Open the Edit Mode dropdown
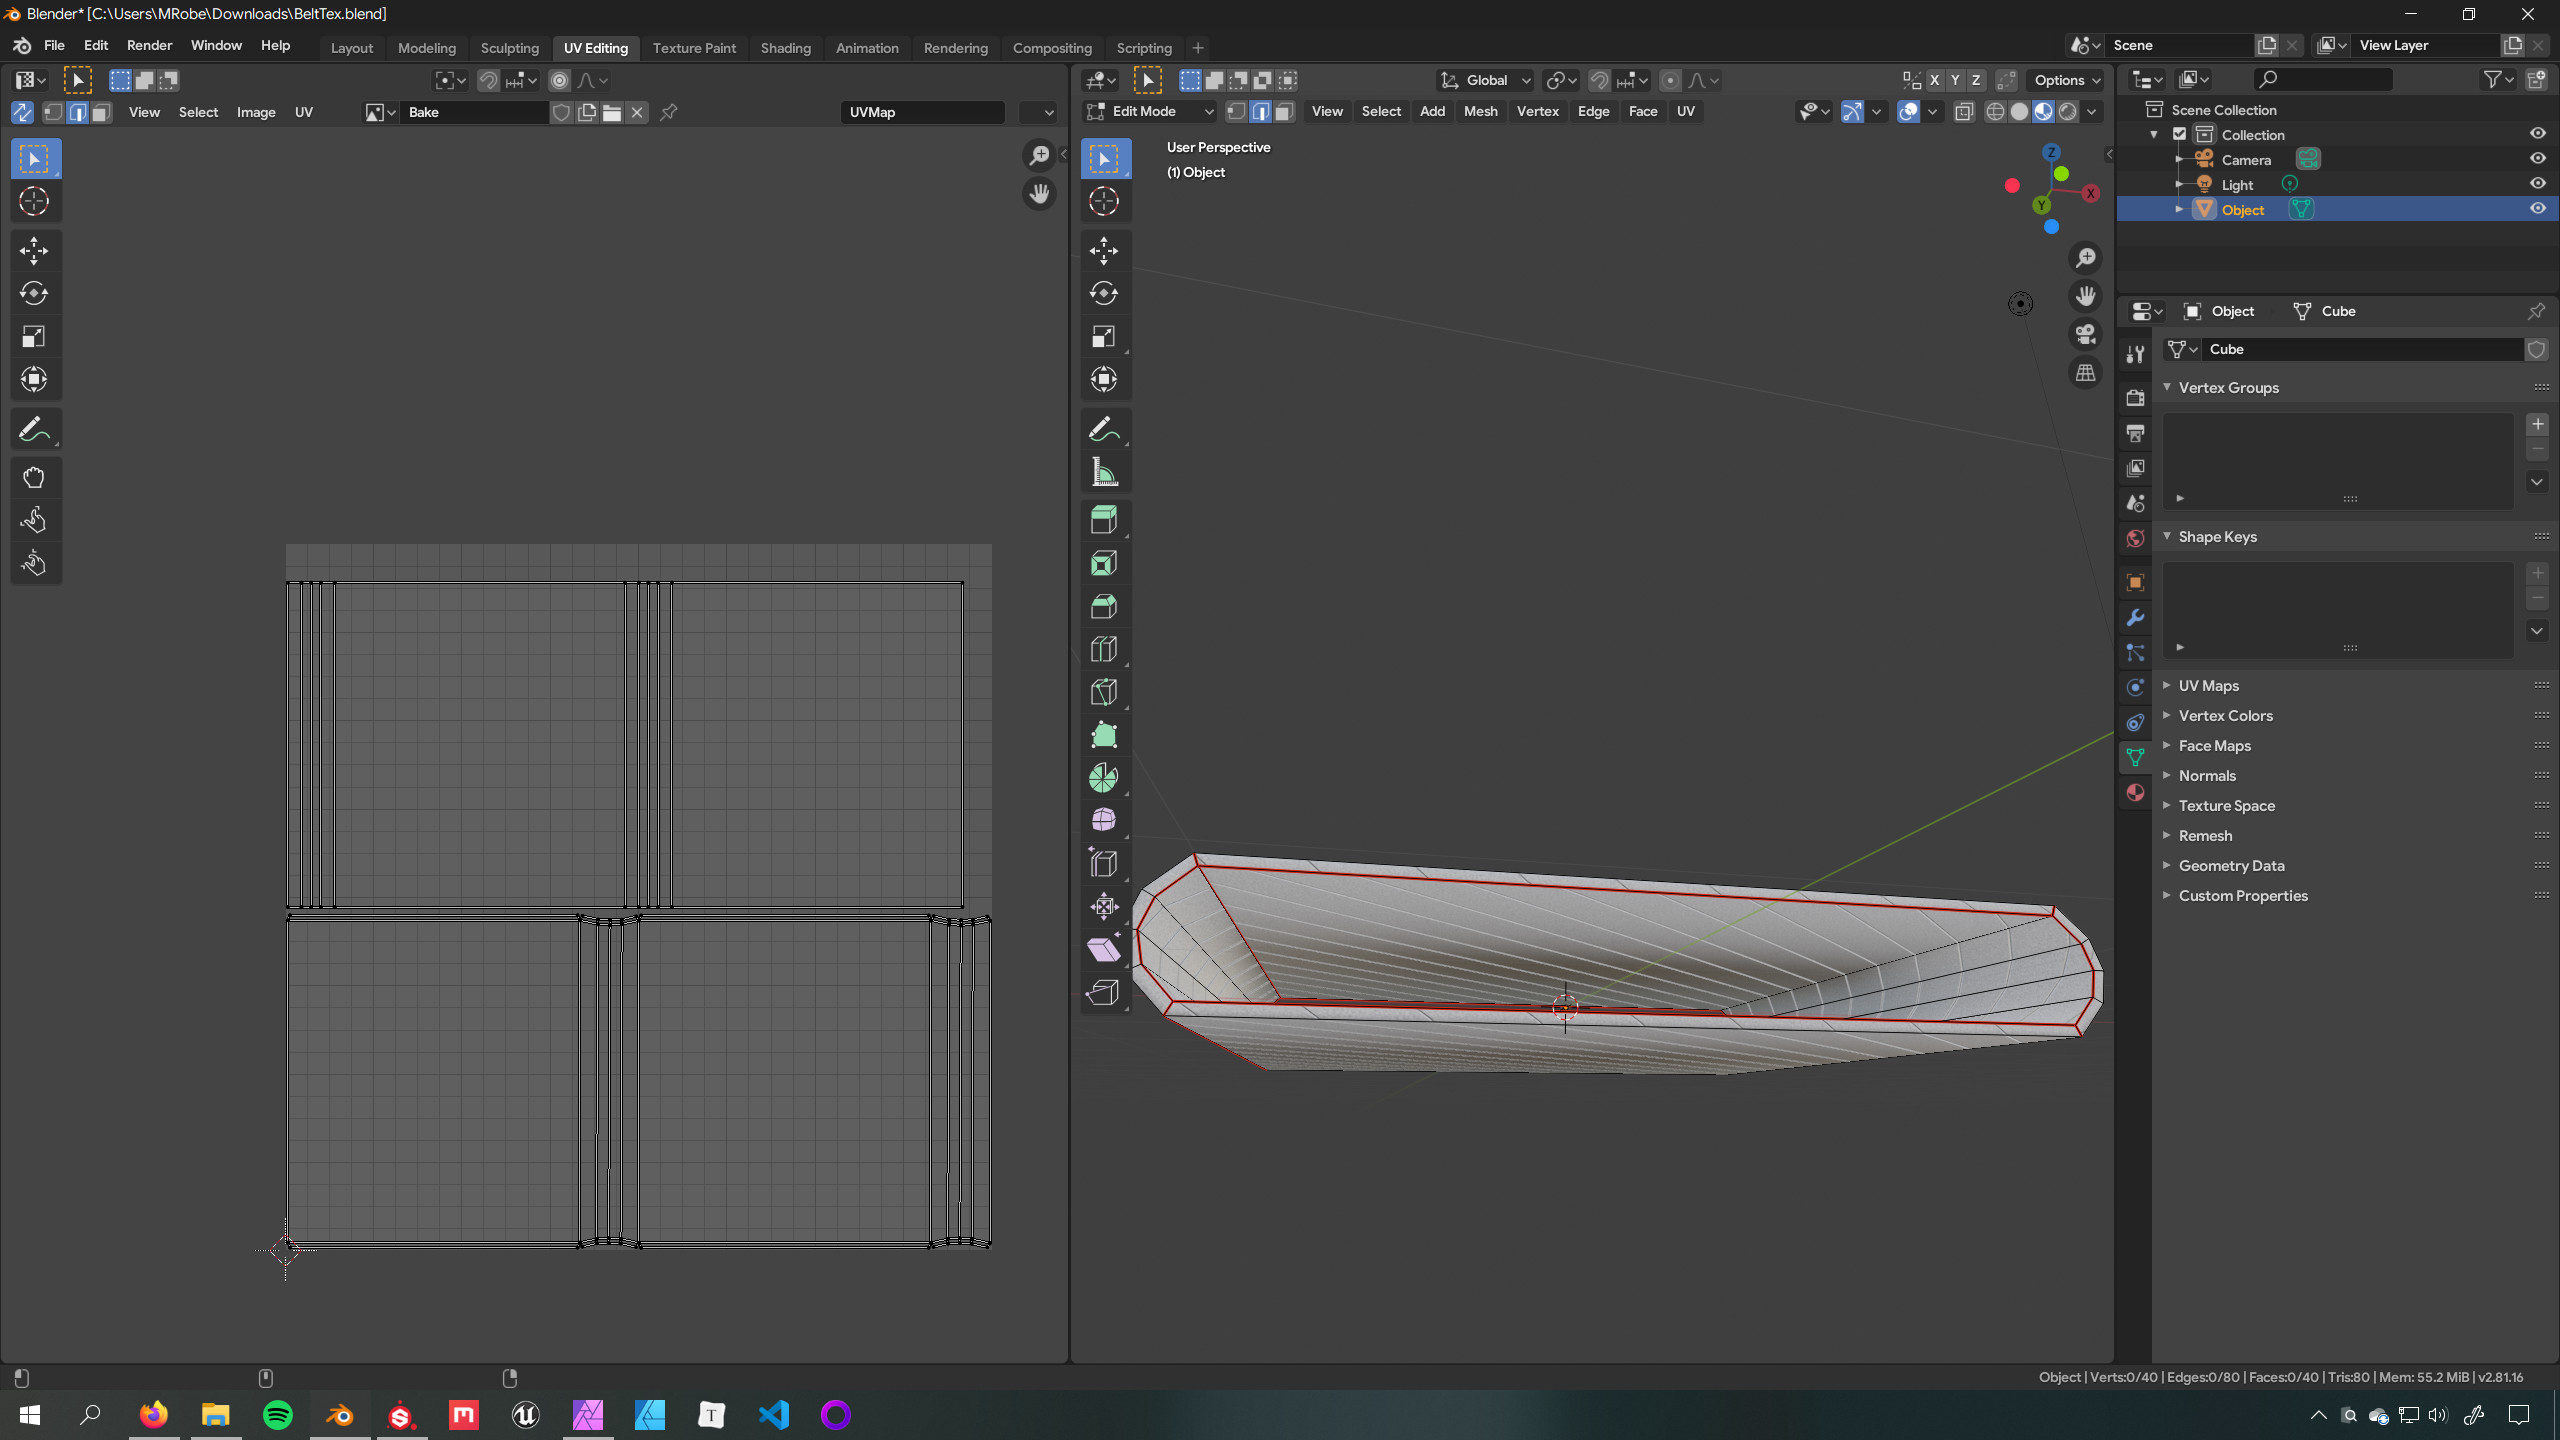The height and width of the screenshot is (1440, 2560). coord(1150,112)
